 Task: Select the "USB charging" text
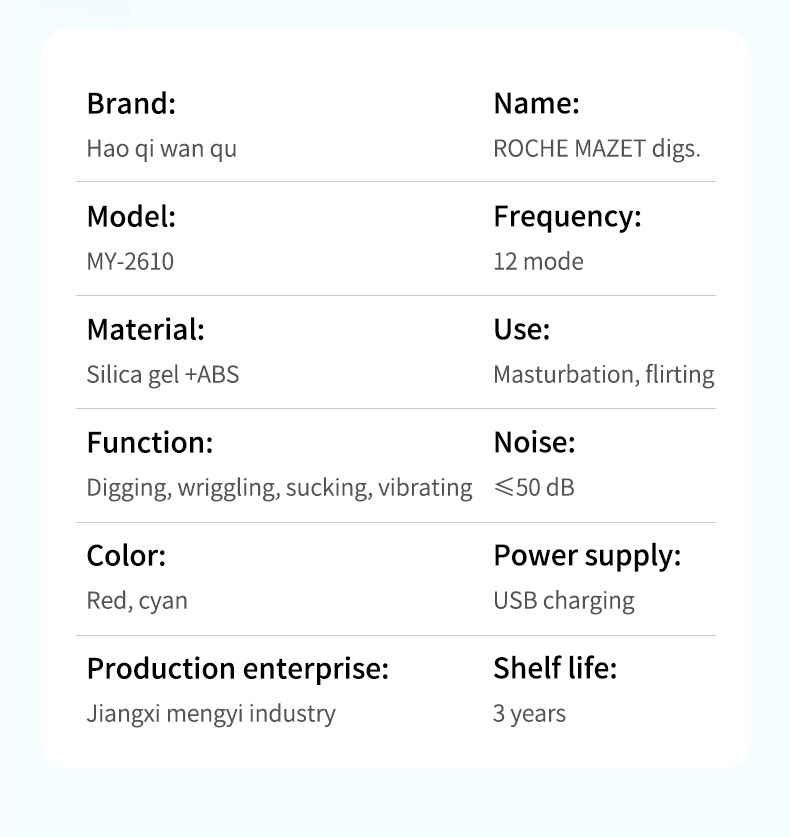pyautogui.click(x=563, y=601)
